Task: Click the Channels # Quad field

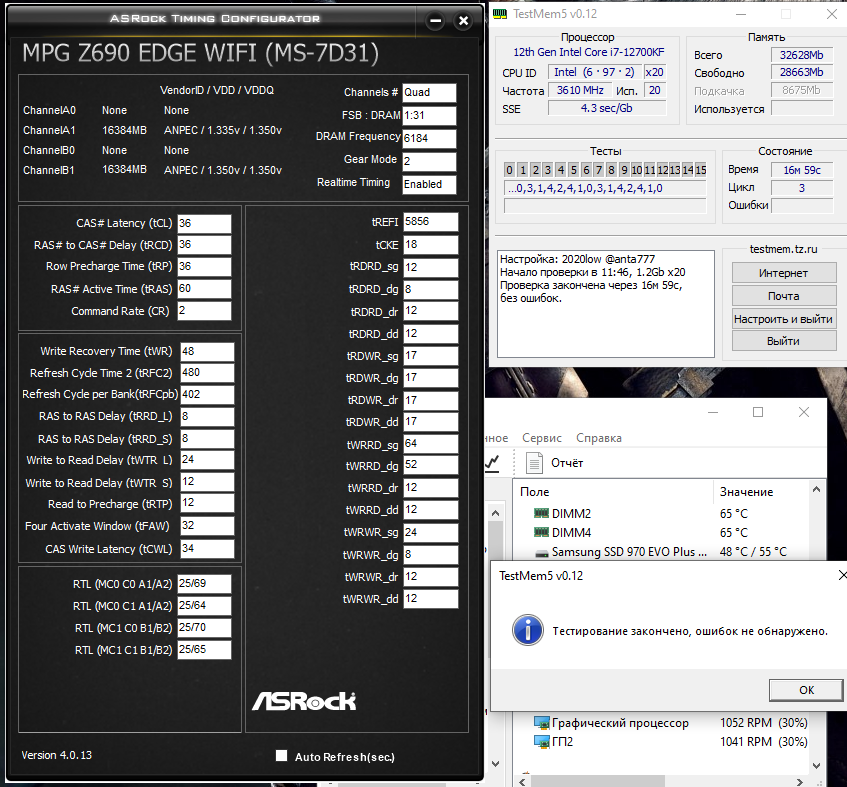Action: click(429, 92)
